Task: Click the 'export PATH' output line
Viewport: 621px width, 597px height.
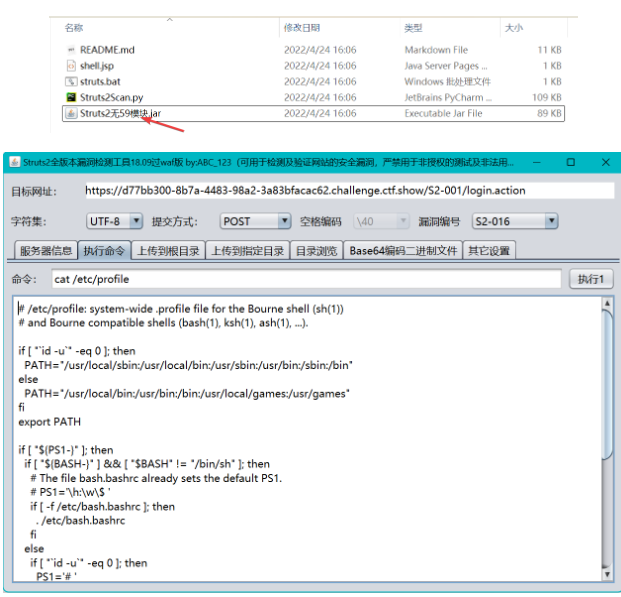Action: (50, 422)
